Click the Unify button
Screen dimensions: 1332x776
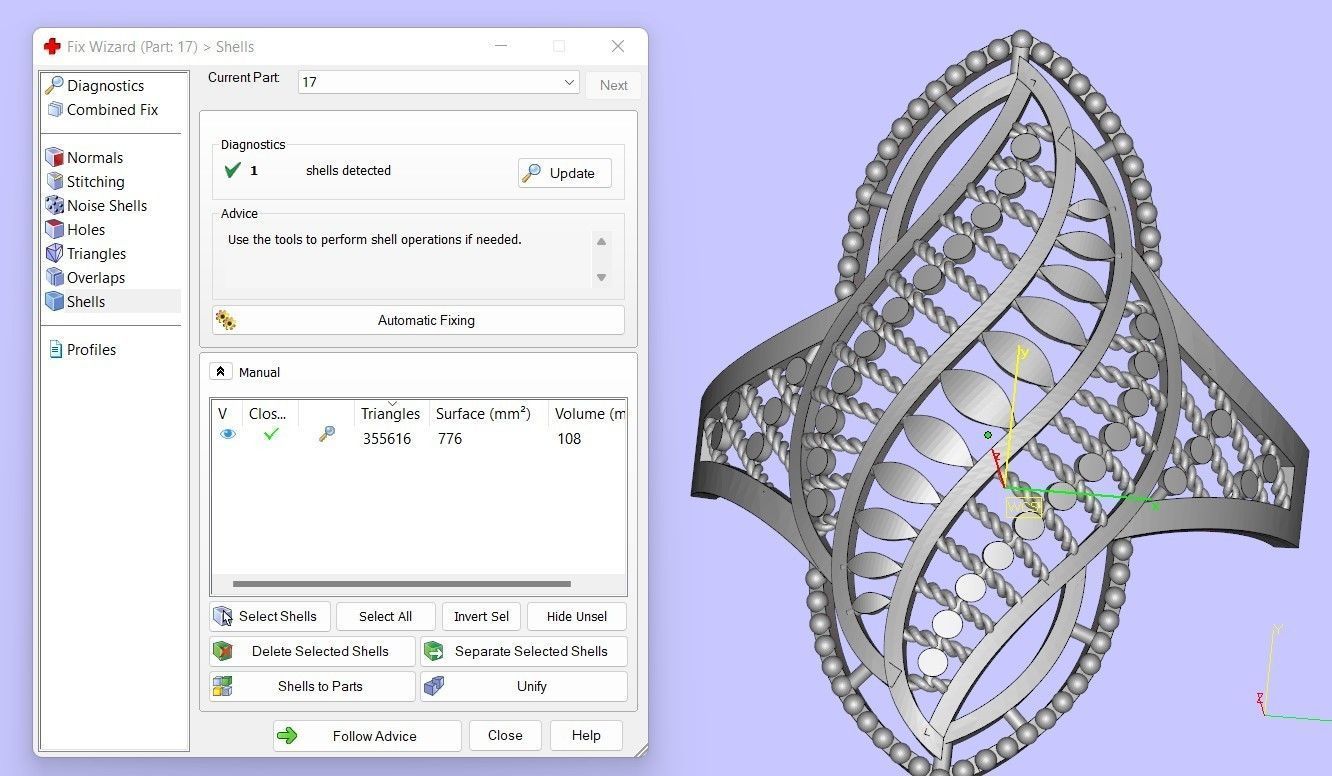[x=524, y=686]
